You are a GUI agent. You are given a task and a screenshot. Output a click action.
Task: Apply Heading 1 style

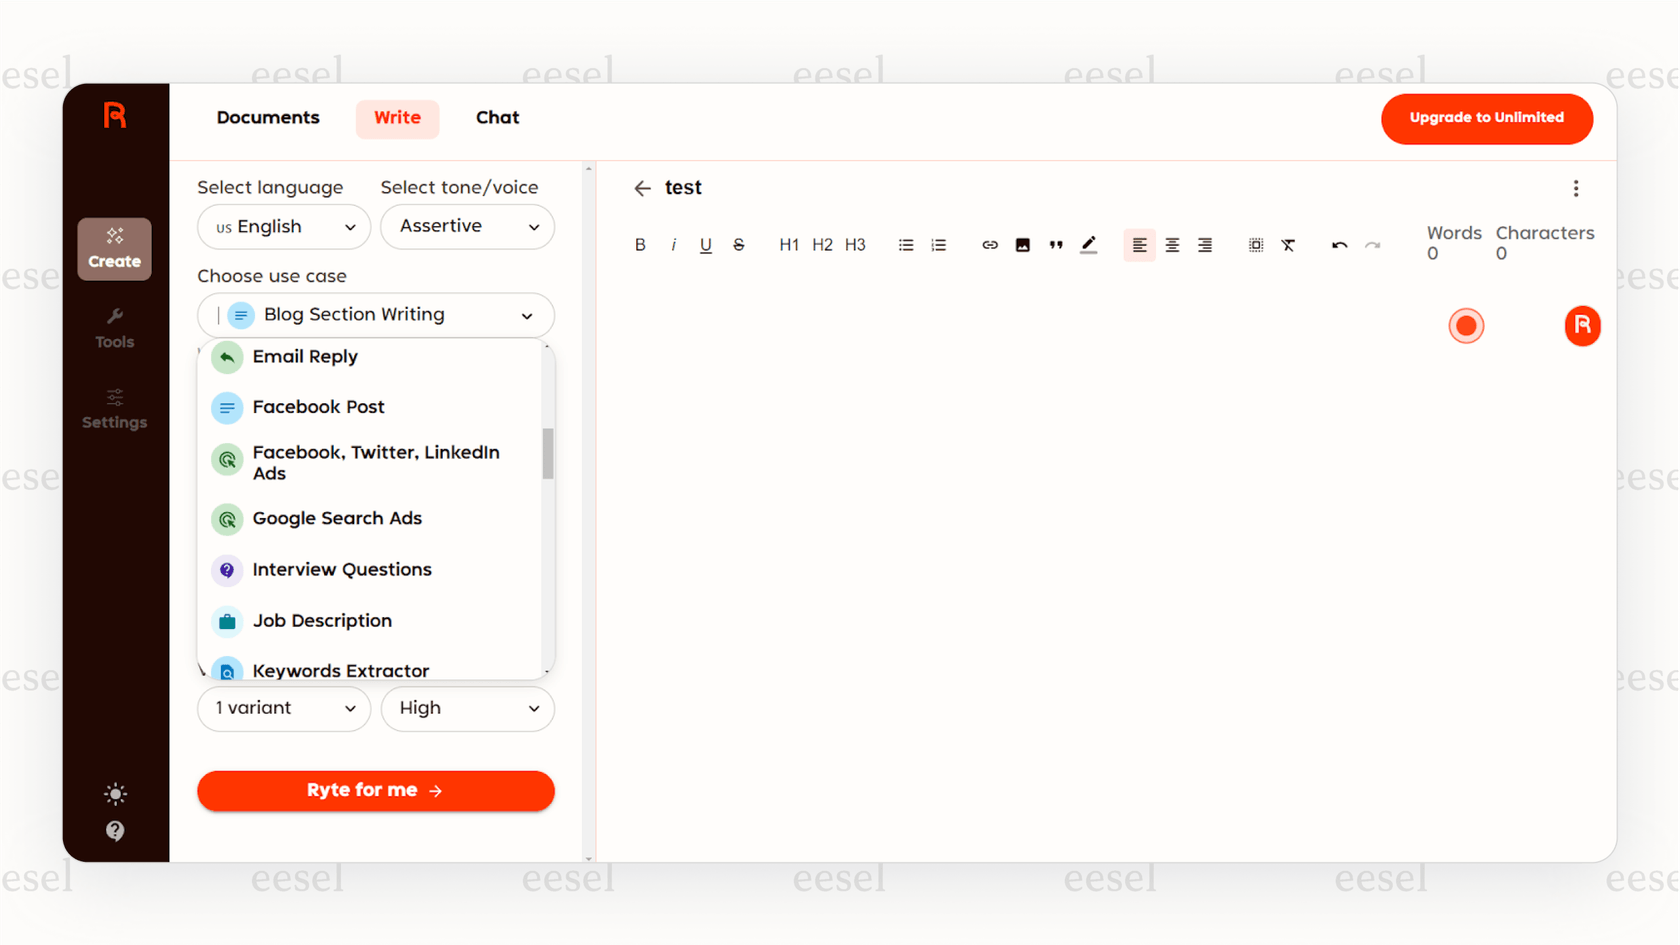[789, 244]
